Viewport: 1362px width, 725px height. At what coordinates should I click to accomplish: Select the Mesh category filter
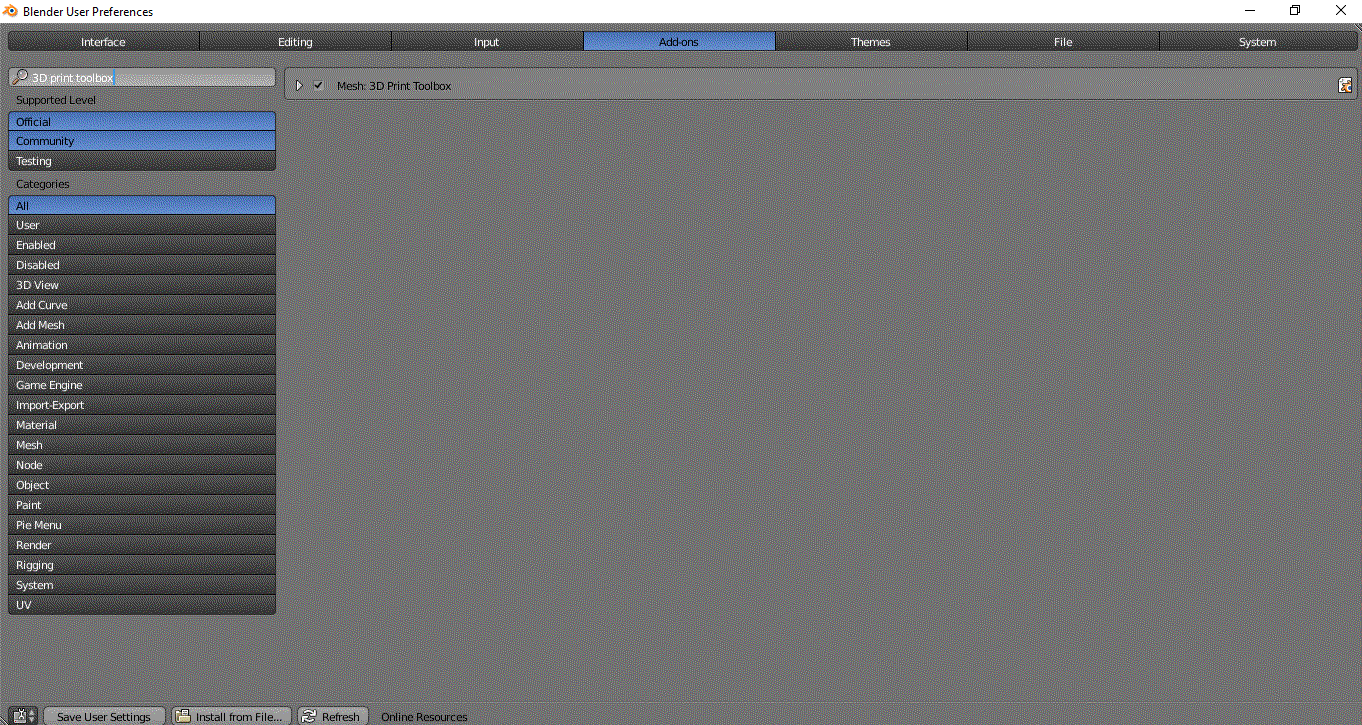point(142,445)
